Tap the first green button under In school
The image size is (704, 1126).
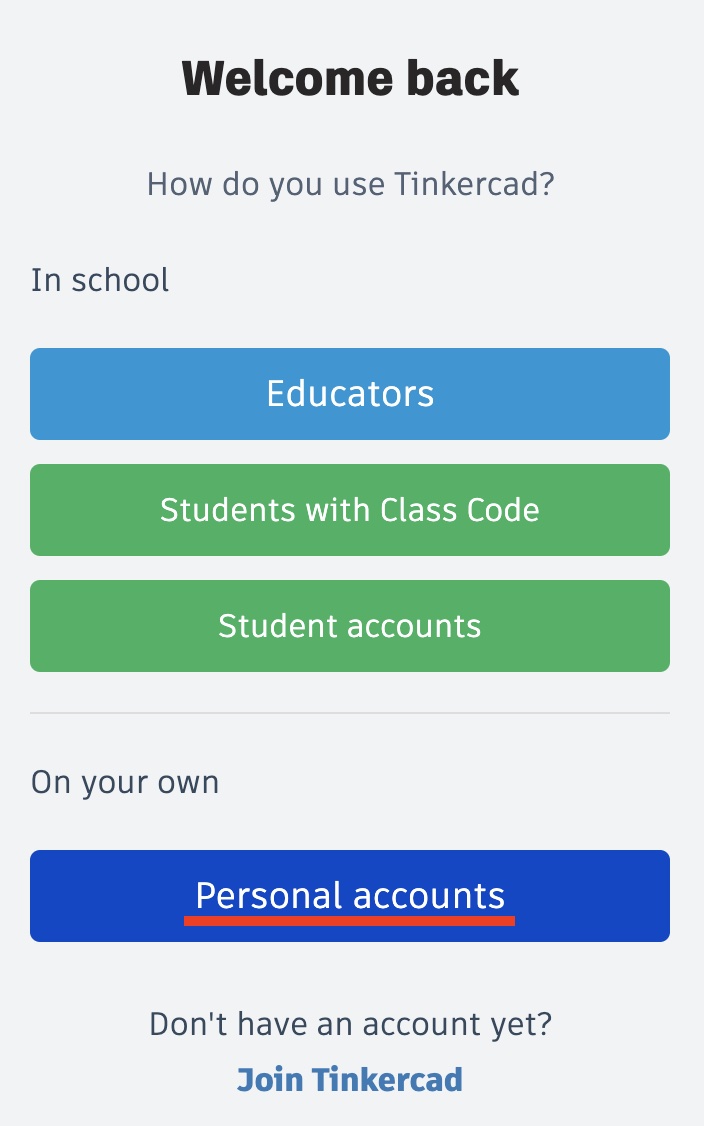pyautogui.click(x=350, y=510)
